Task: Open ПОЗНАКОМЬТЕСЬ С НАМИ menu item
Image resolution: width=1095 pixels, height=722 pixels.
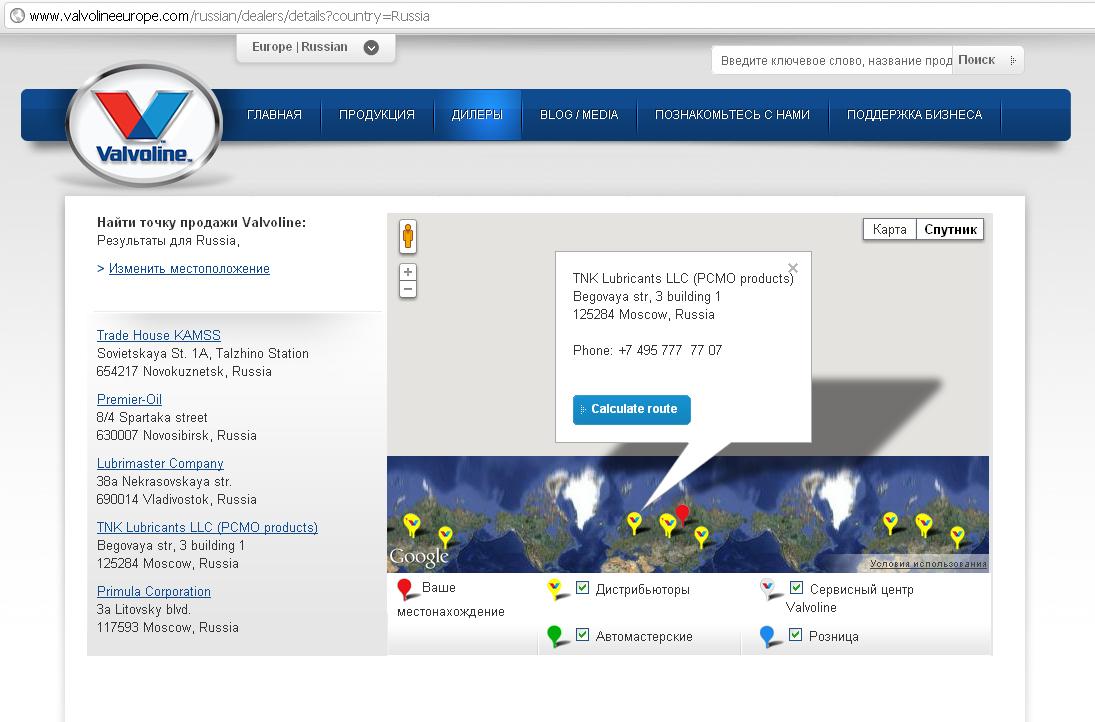Action: click(x=733, y=115)
